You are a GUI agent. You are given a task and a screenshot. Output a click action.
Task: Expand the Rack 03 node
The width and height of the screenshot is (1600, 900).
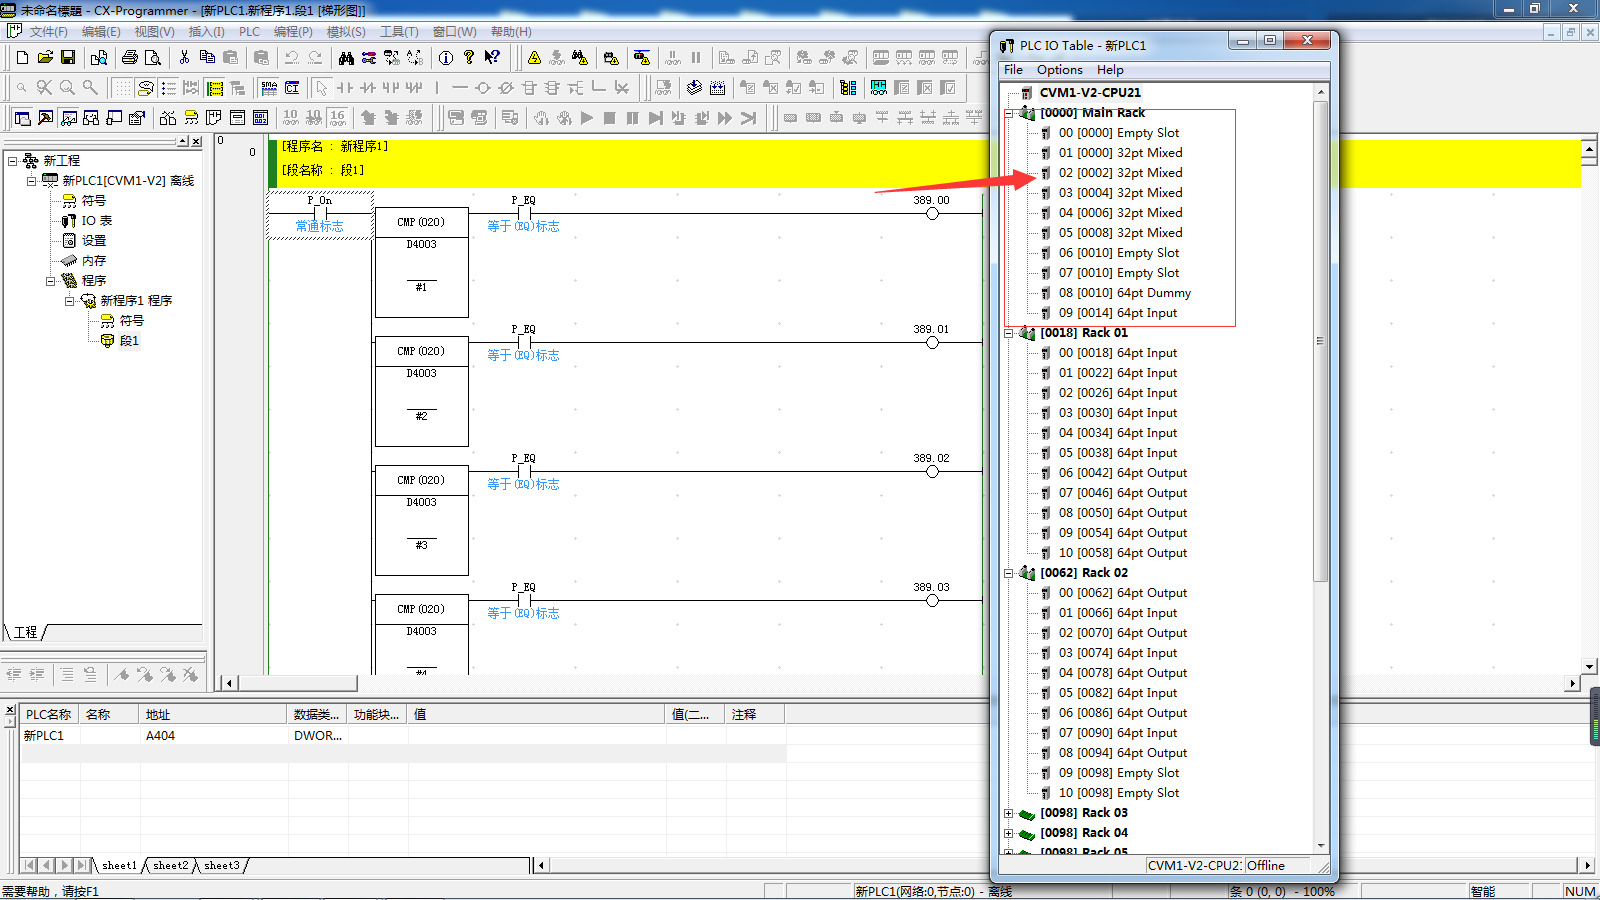(1009, 813)
